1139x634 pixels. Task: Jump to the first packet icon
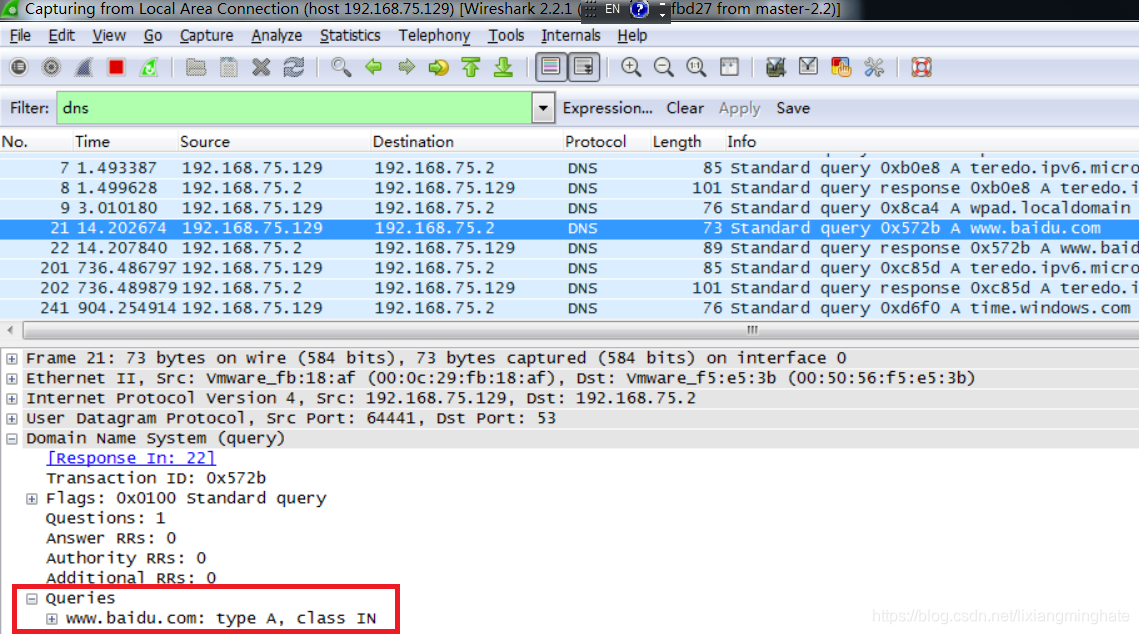point(471,68)
